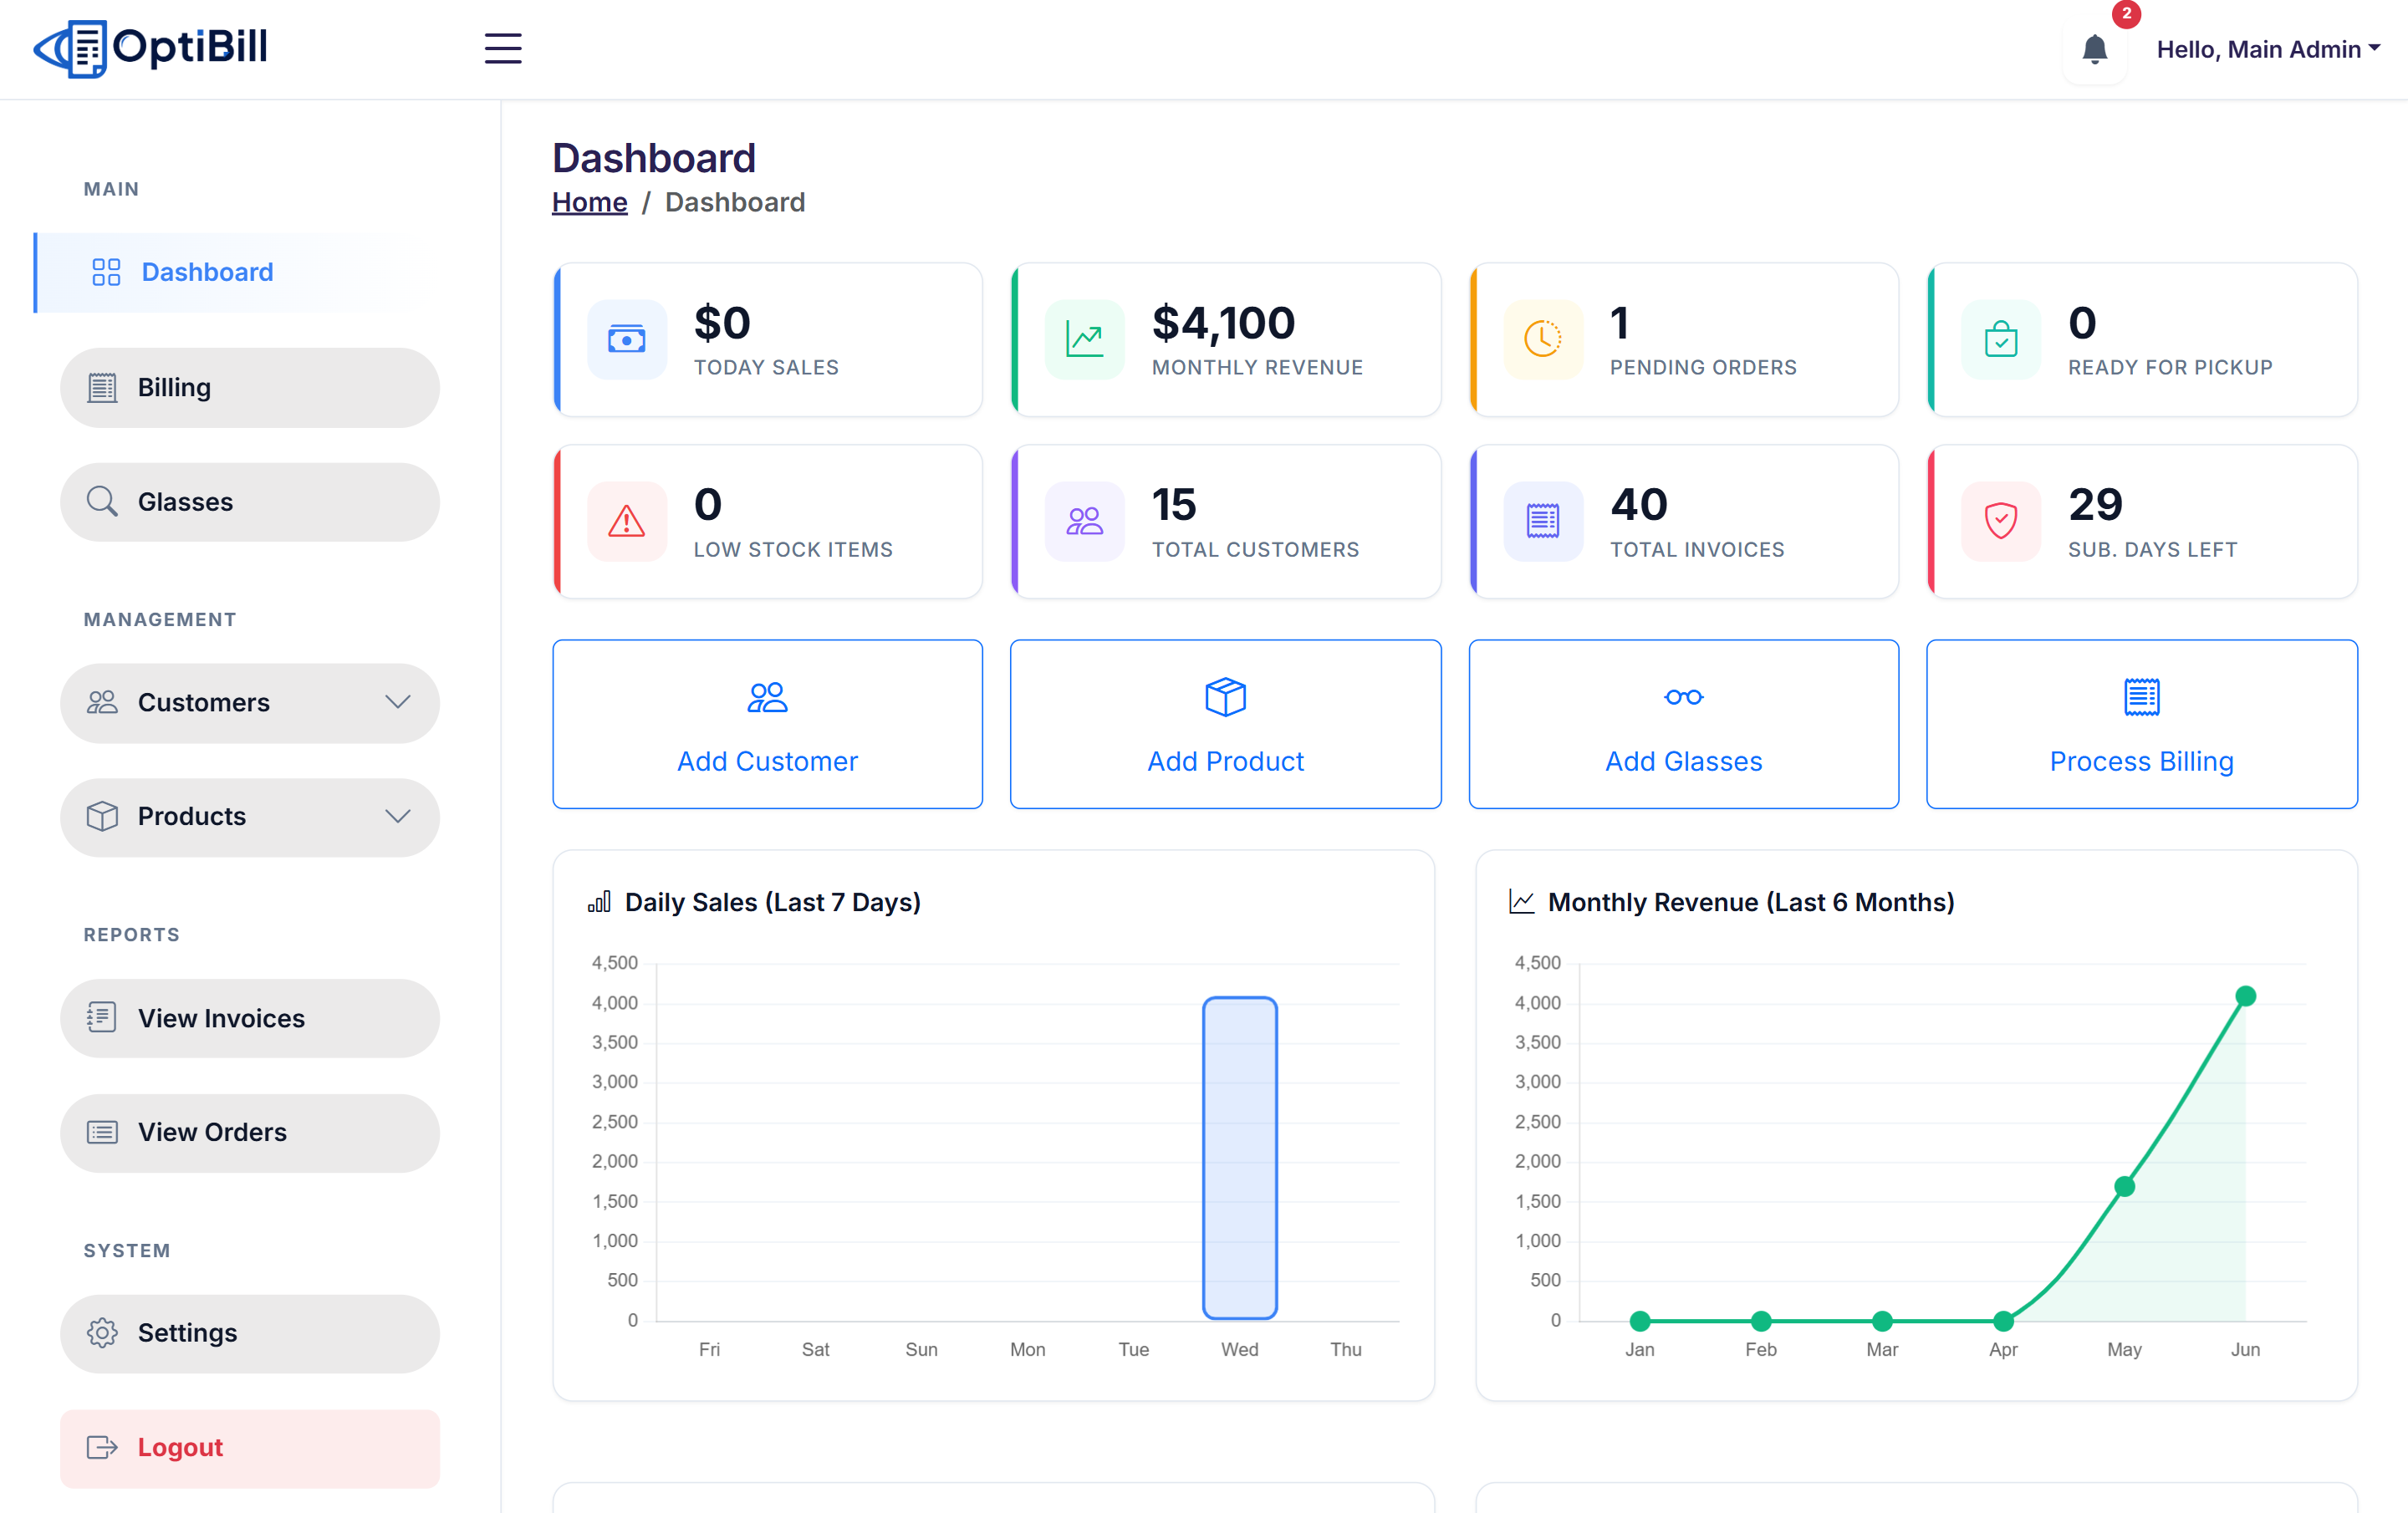Click the 15 total customers value
This screenshot has width=2408, height=1513.
(1174, 505)
